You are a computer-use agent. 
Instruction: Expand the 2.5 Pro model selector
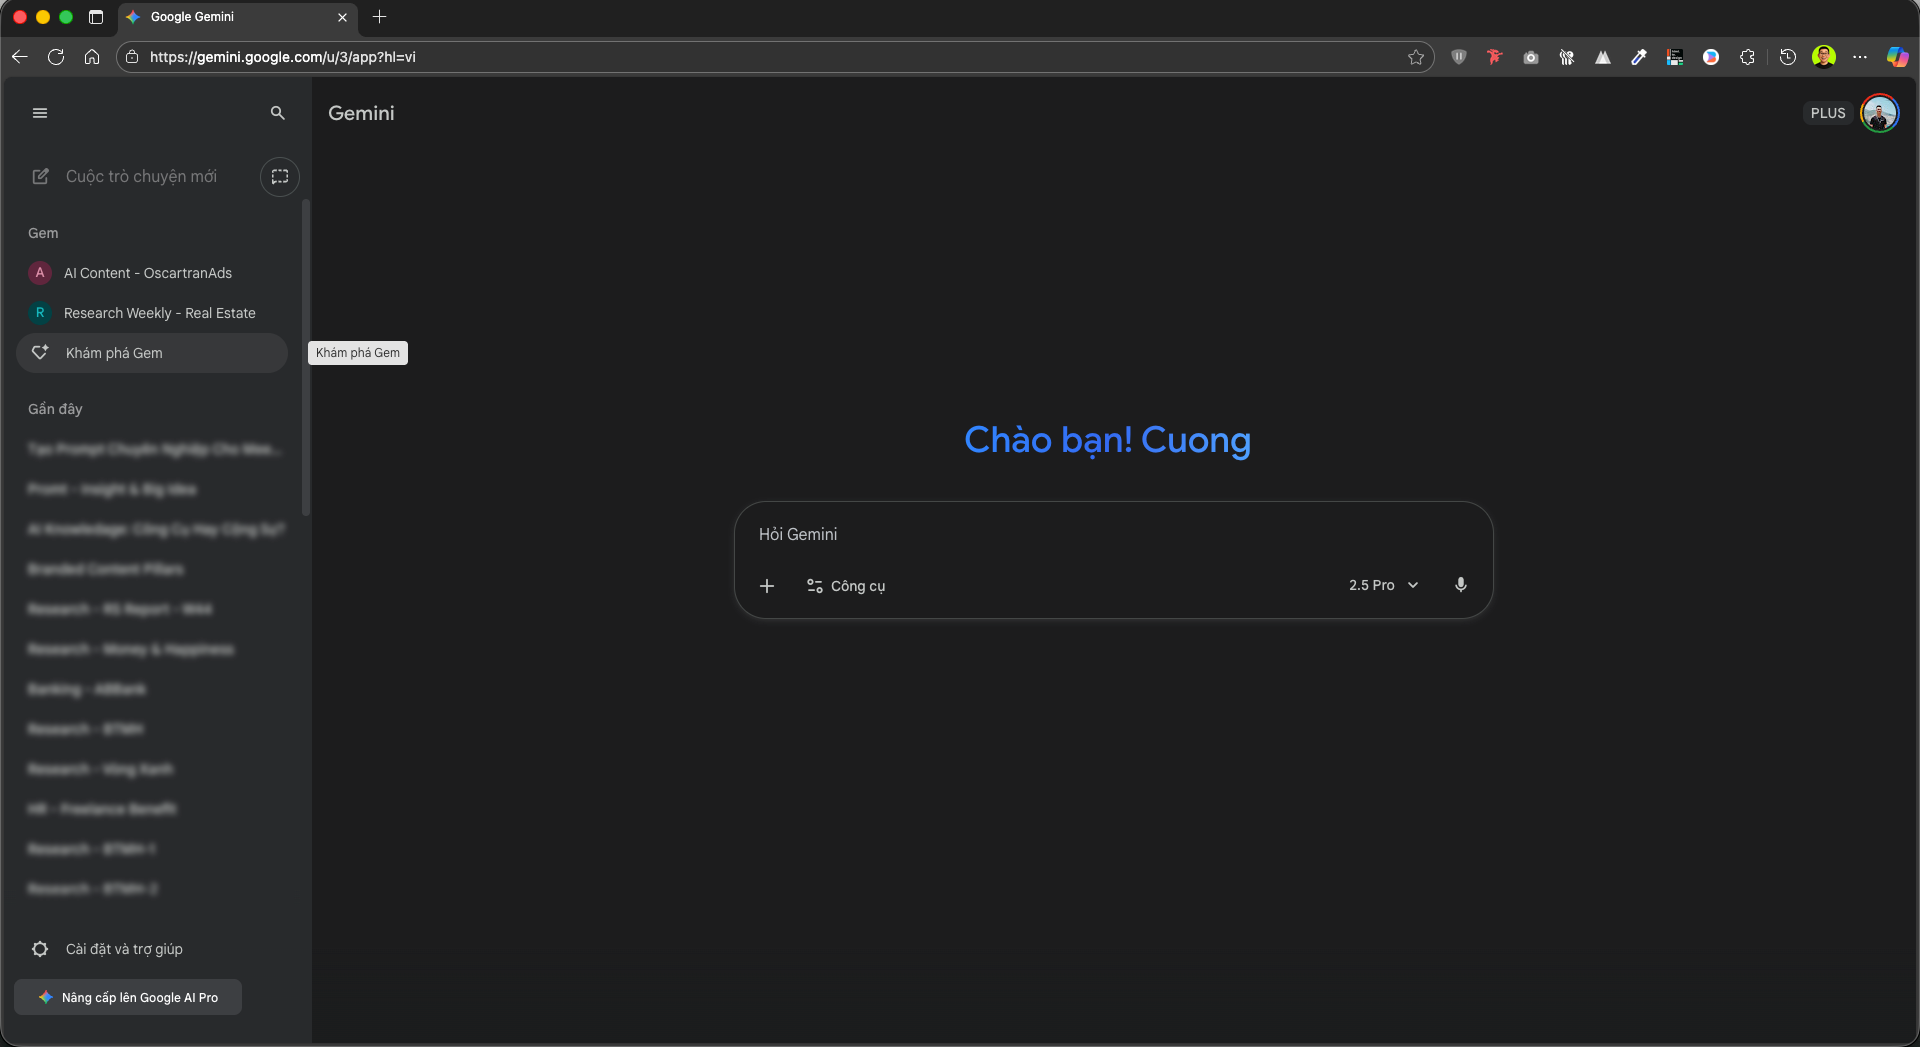coord(1383,585)
